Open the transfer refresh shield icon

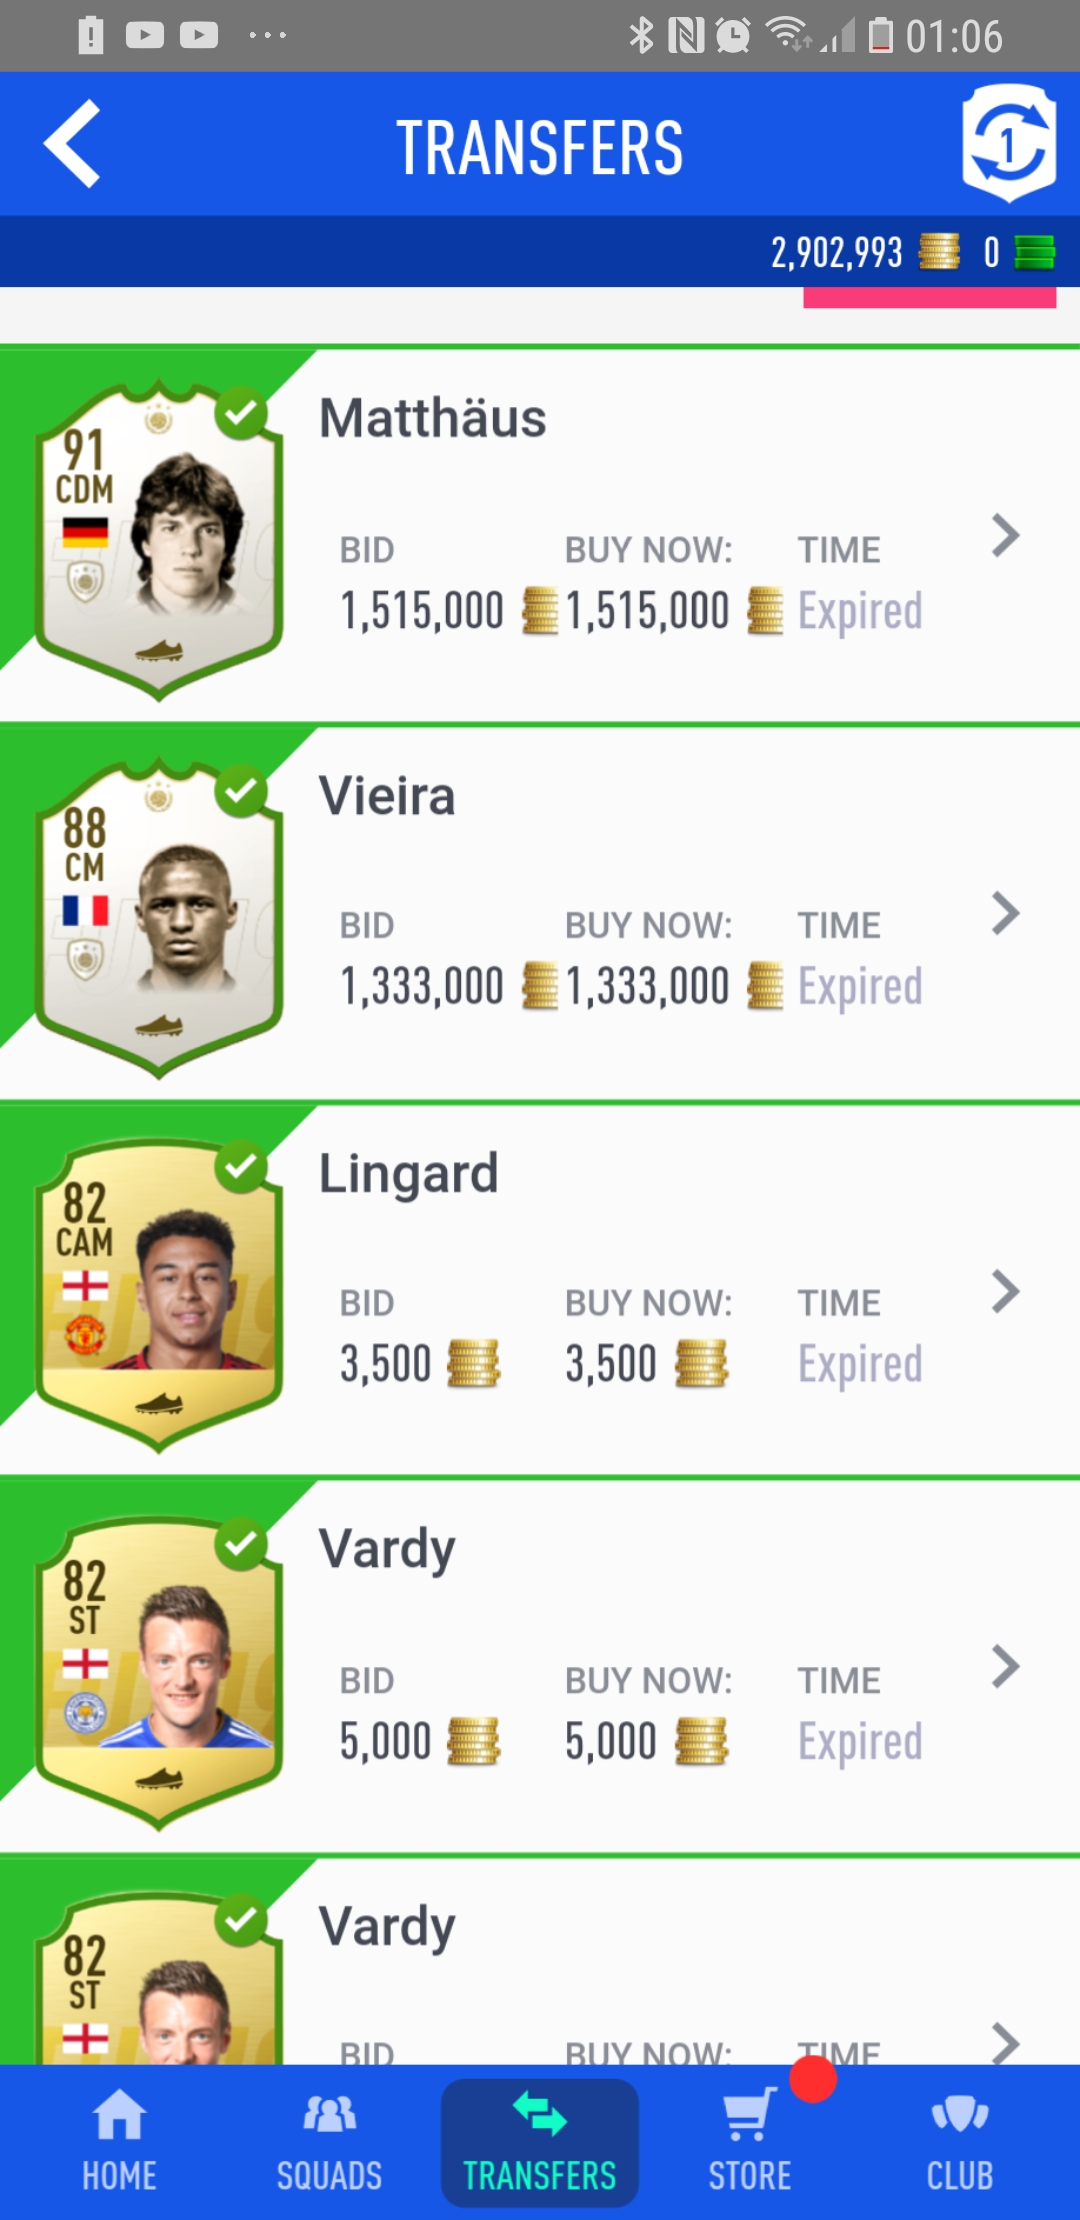(x=1009, y=143)
